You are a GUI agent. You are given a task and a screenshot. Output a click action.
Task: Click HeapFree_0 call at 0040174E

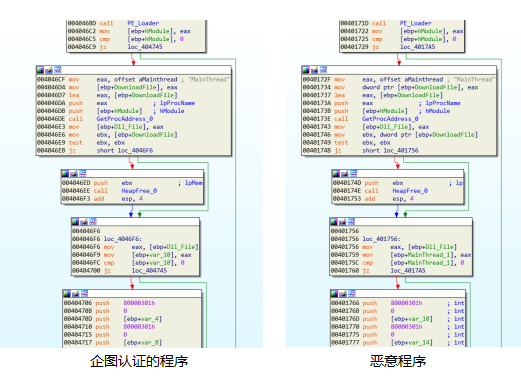point(380,191)
